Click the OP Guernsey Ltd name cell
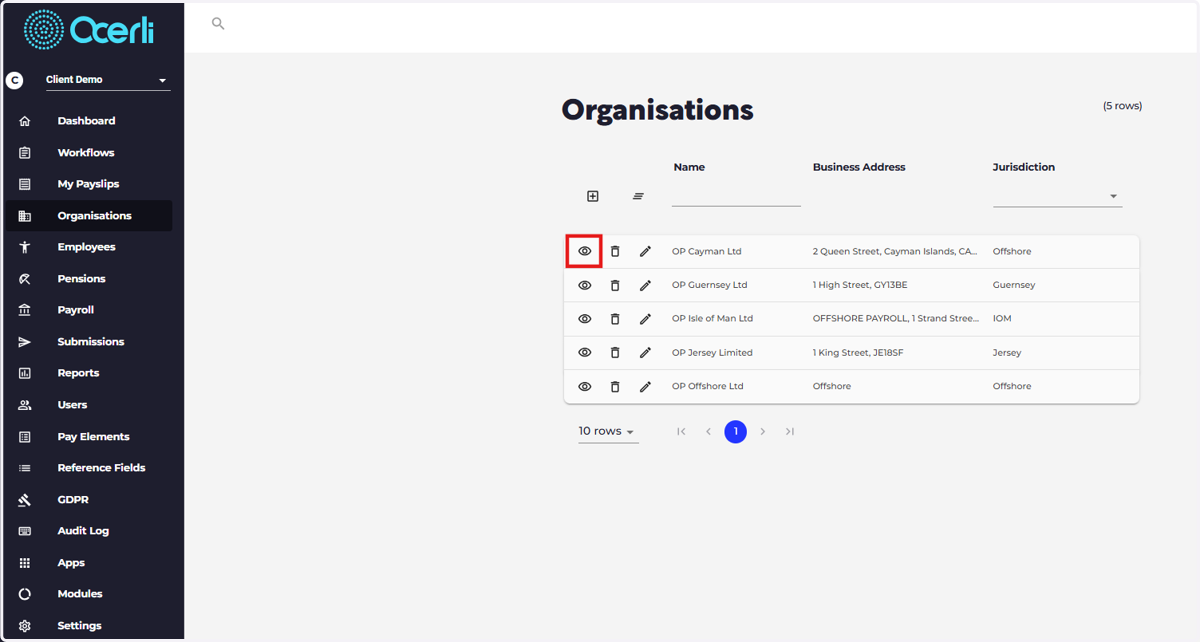The width and height of the screenshot is (1200, 642). pyautogui.click(x=709, y=285)
